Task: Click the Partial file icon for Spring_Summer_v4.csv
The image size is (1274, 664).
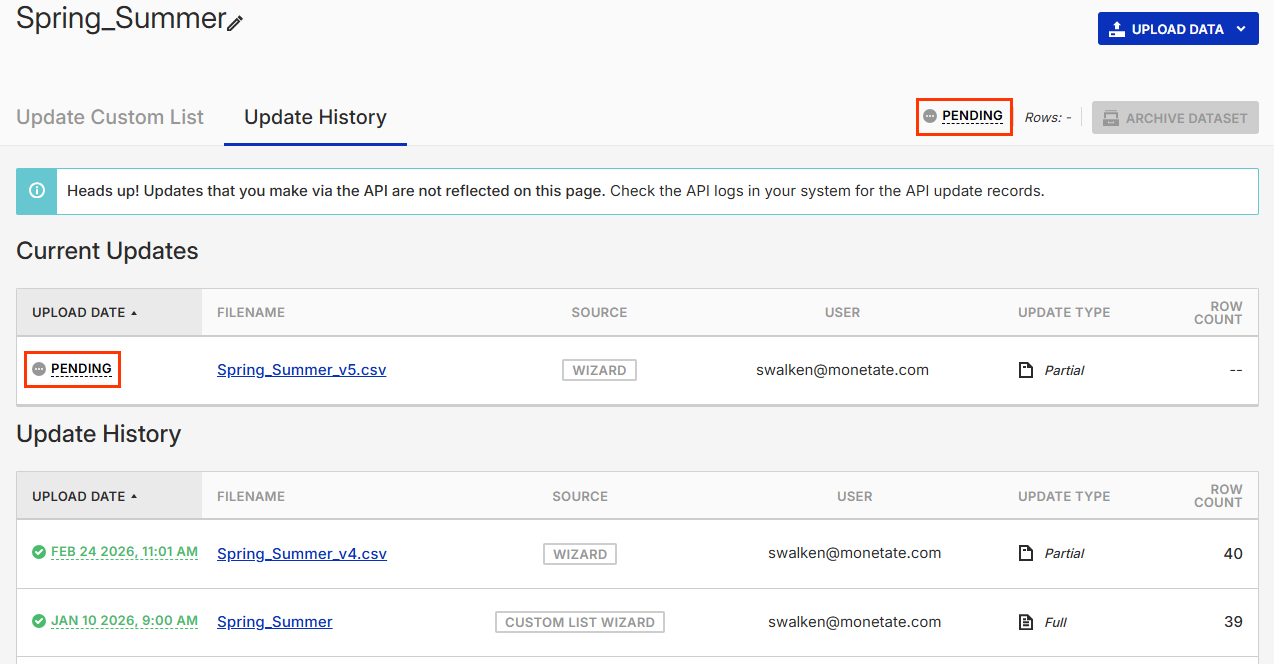Action: 1025,553
